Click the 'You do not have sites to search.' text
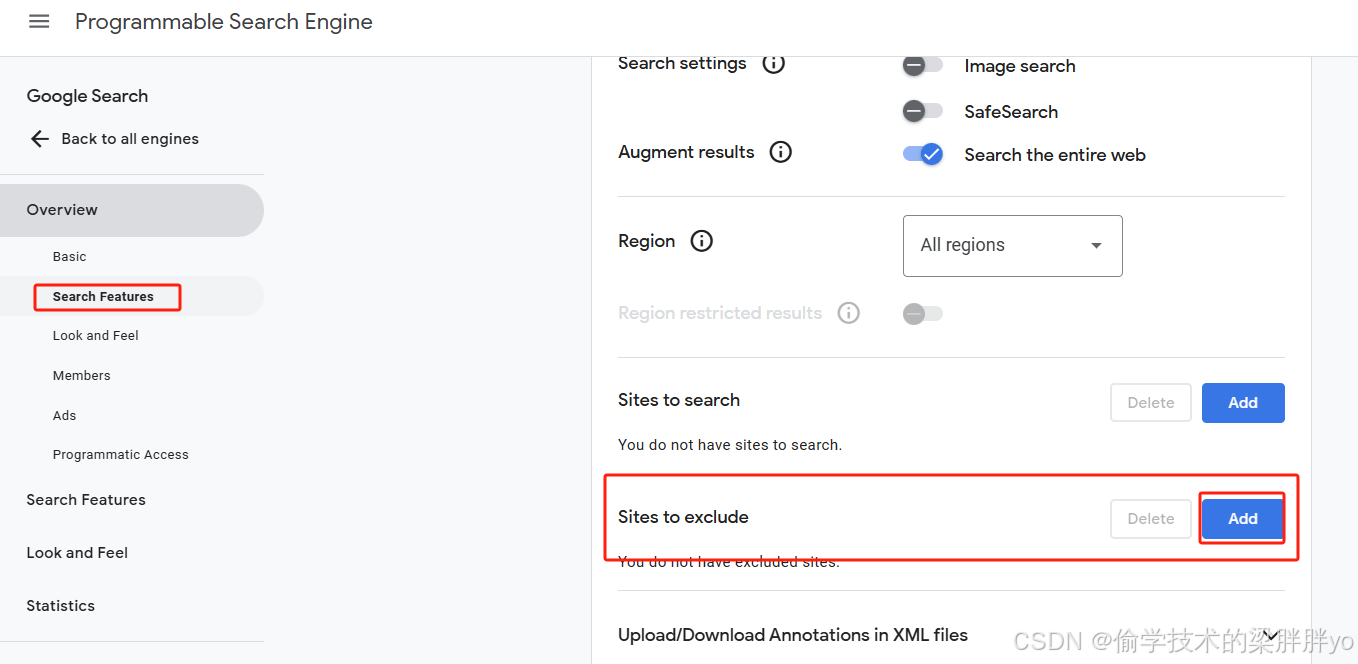This screenshot has height=664, width=1358. 730,445
